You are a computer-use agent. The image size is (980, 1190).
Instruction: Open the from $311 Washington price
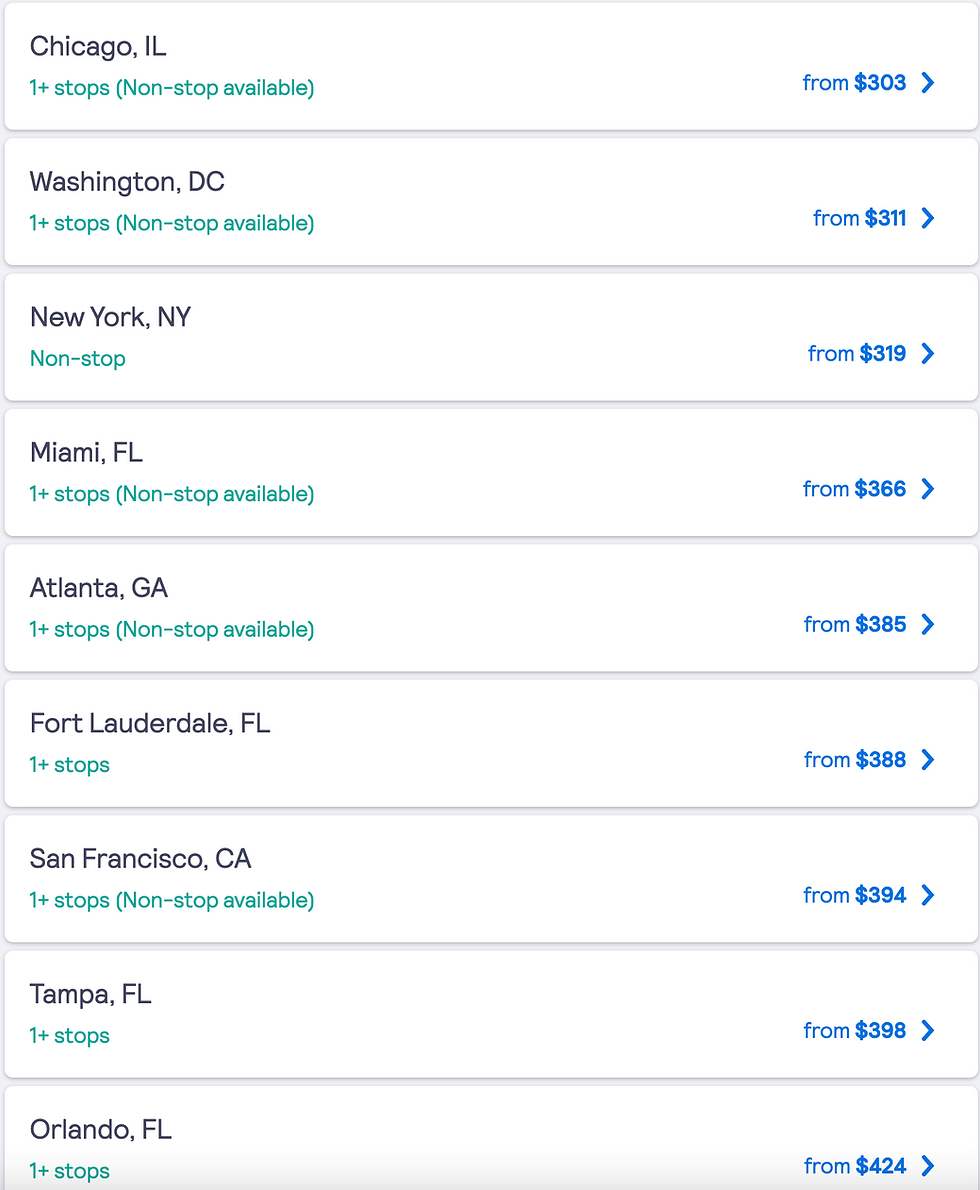click(859, 218)
